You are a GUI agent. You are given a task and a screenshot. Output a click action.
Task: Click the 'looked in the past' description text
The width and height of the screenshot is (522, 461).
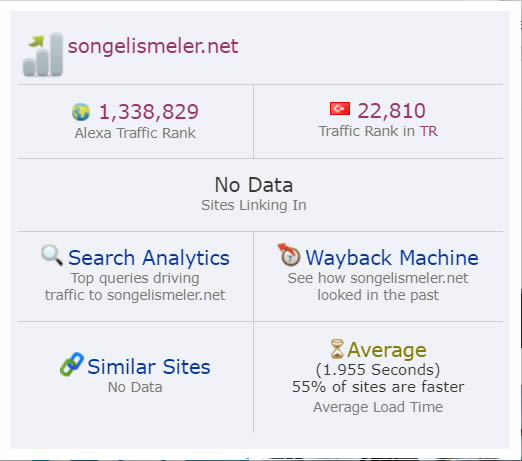(x=378, y=295)
